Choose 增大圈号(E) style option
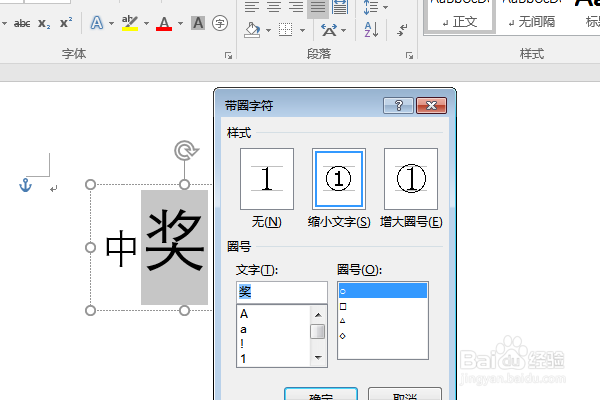Screen dimensions: 600x400 pos(411,179)
